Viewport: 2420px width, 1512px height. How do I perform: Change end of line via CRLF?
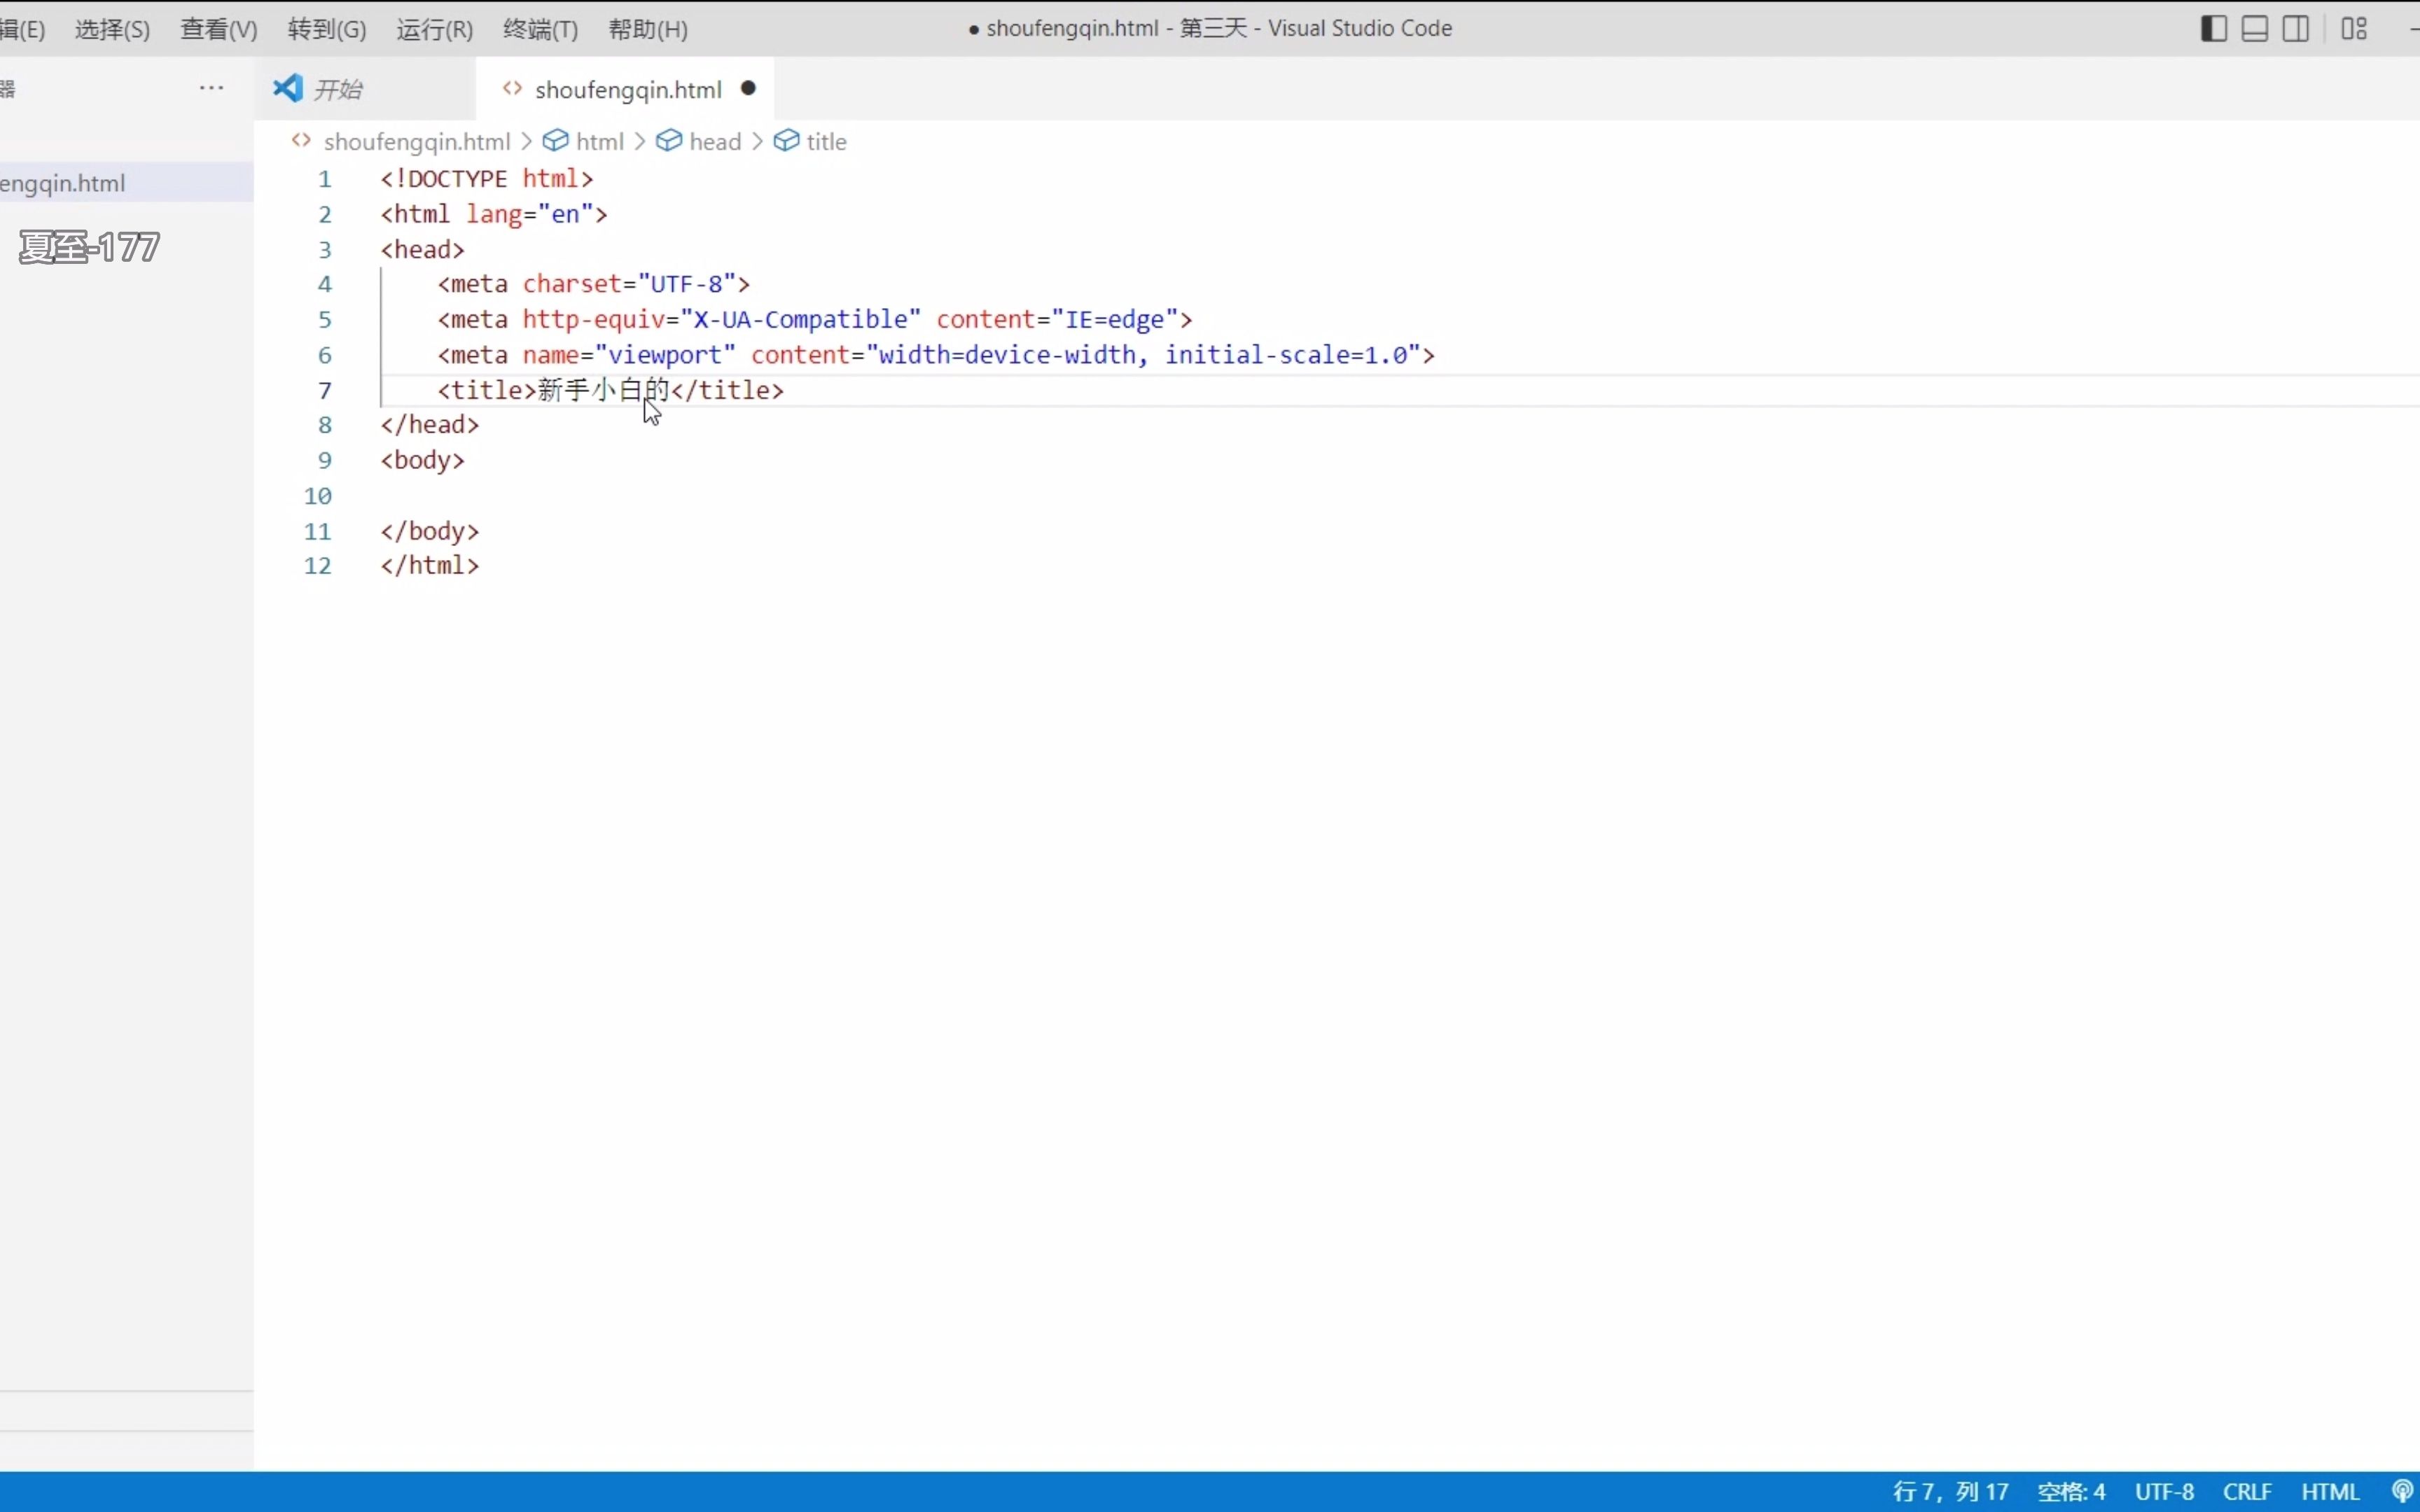coord(2247,1492)
